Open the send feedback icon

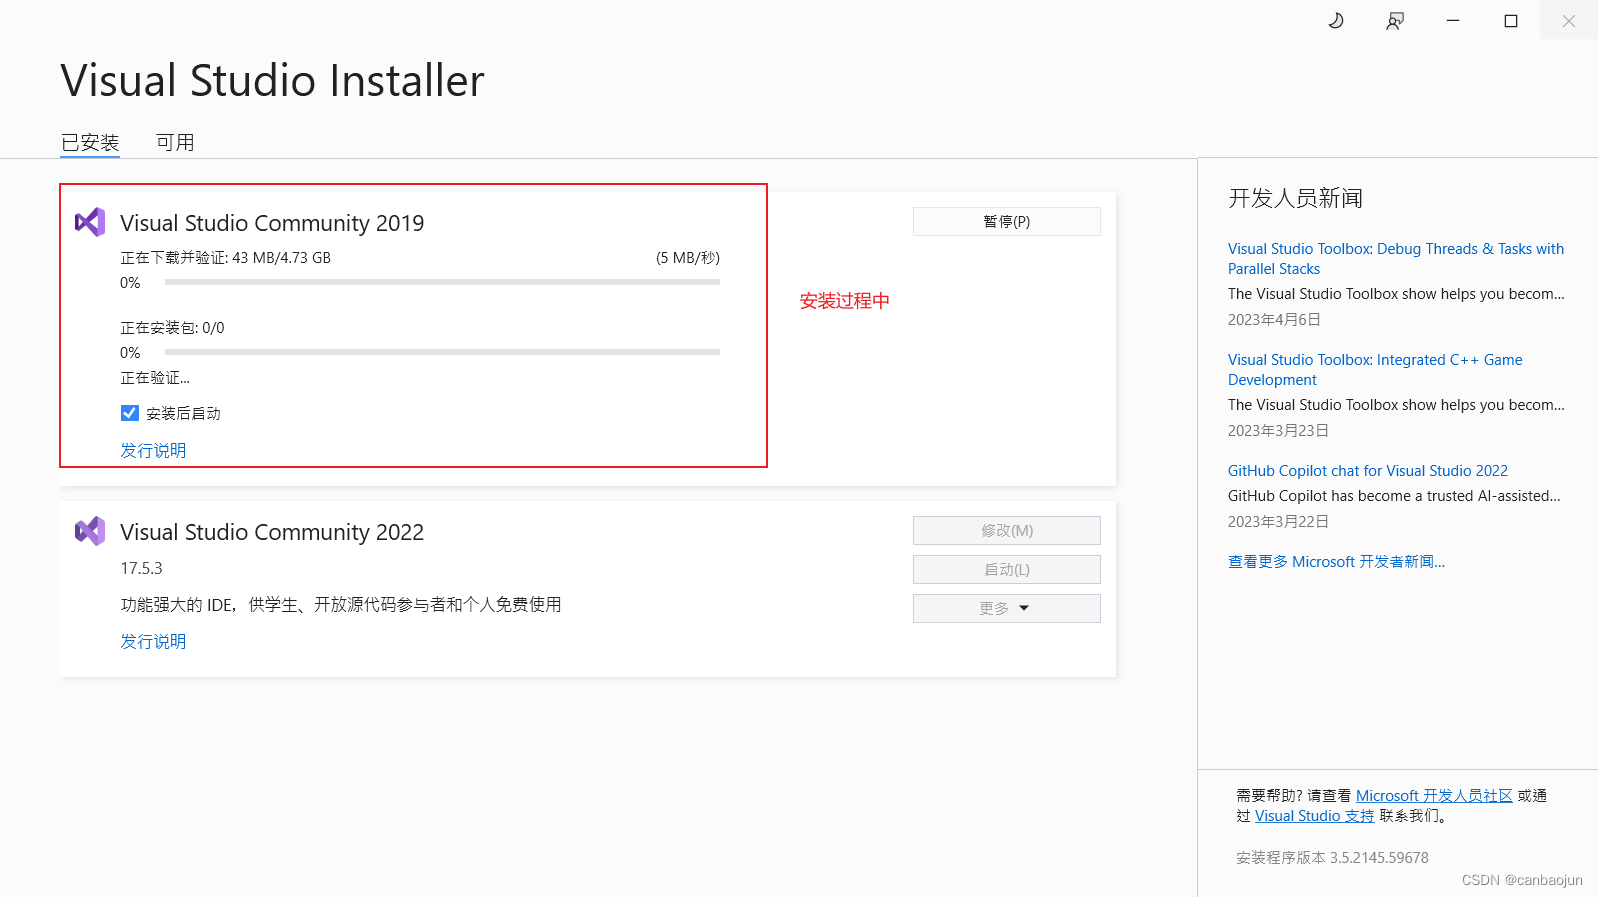[1395, 20]
